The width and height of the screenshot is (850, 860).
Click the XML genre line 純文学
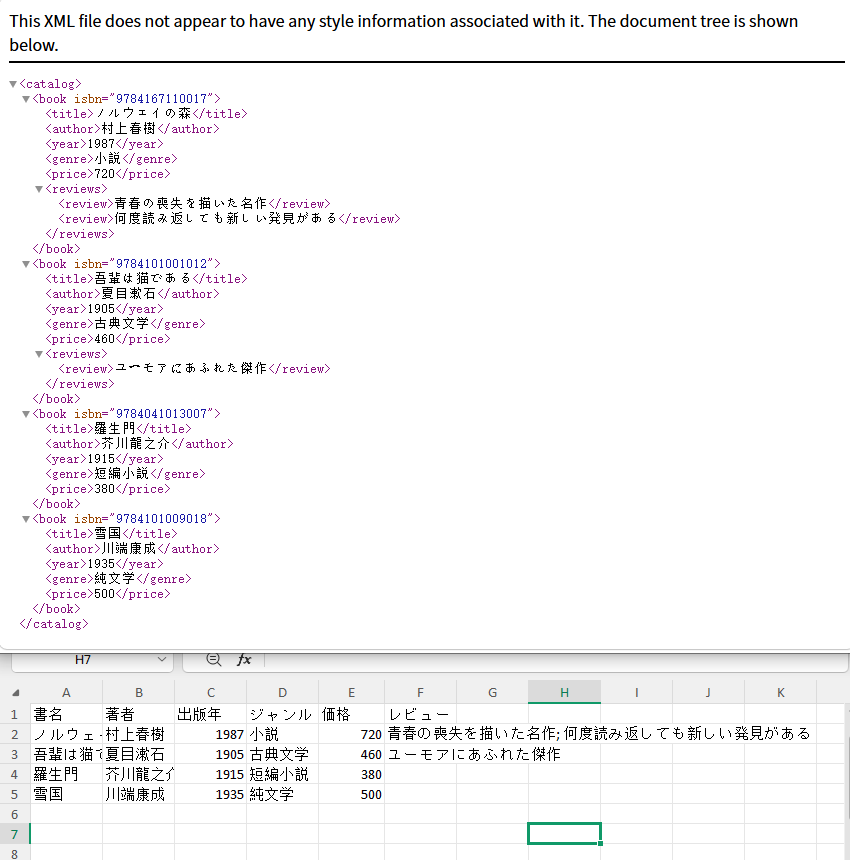(118, 579)
